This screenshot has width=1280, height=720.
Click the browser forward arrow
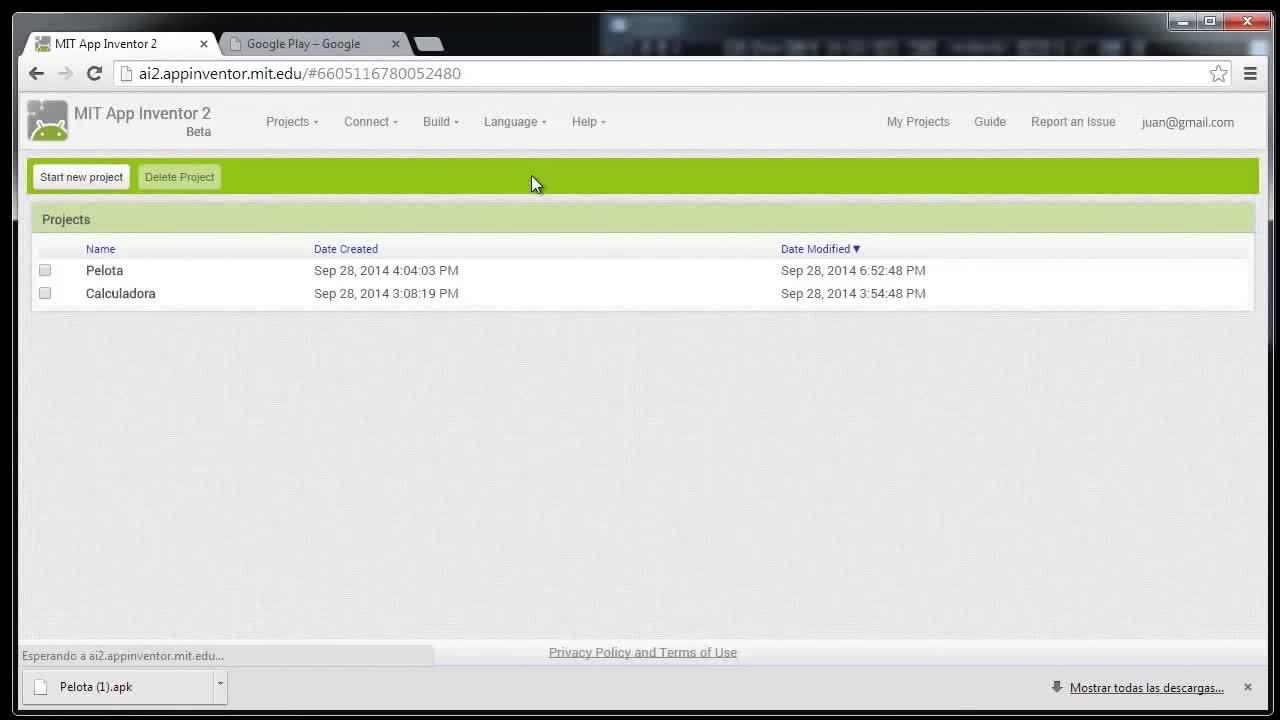65,73
